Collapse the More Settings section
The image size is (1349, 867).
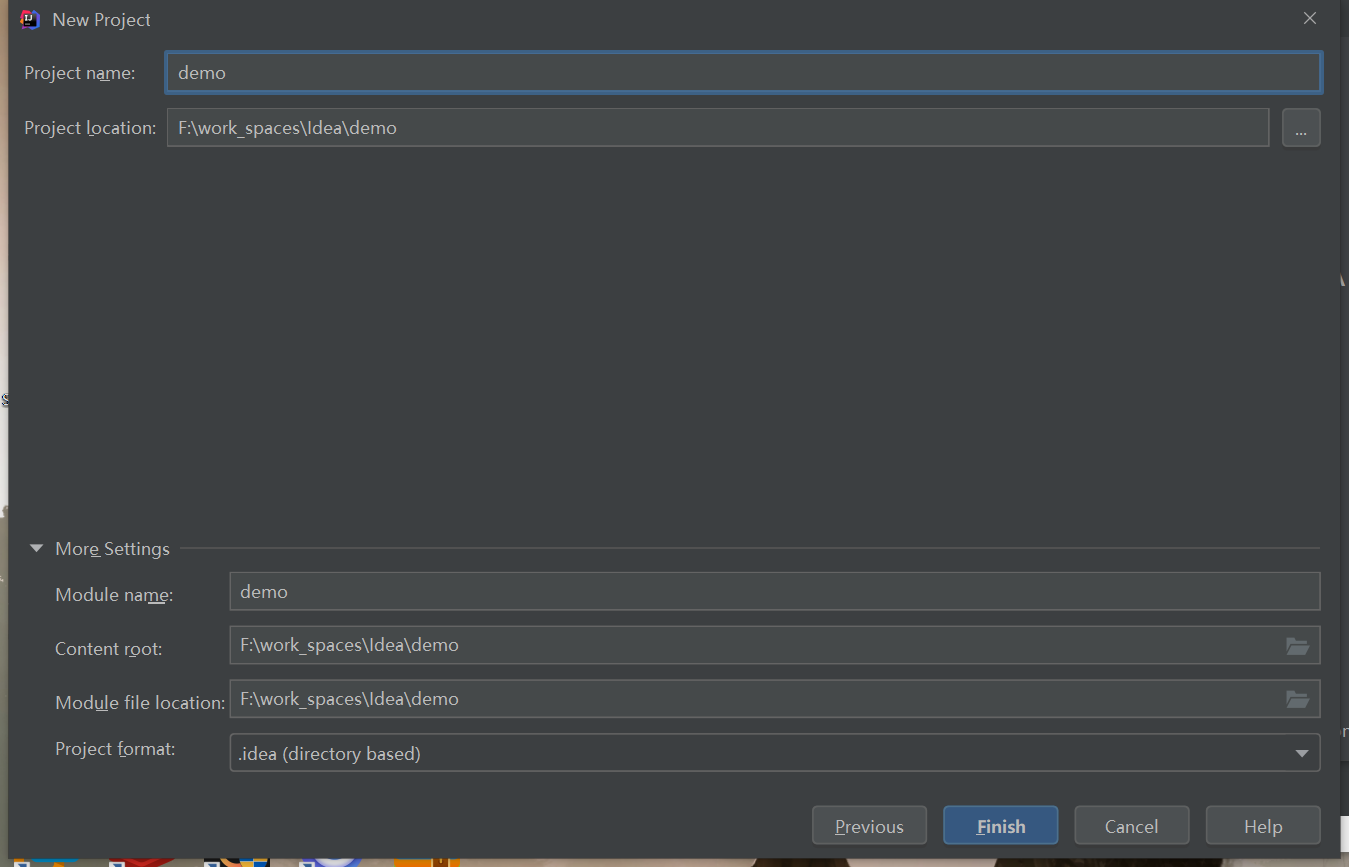pyautogui.click(x=37, y=549)
